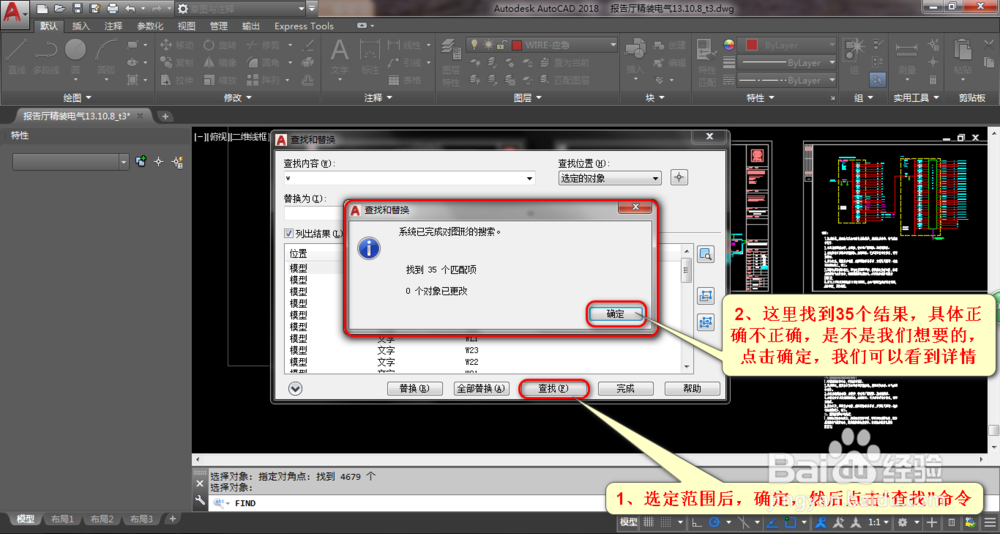Undo last action with the arrow icon
Image resolution: width=1000 pixels, height=534 pixels.
131,8
